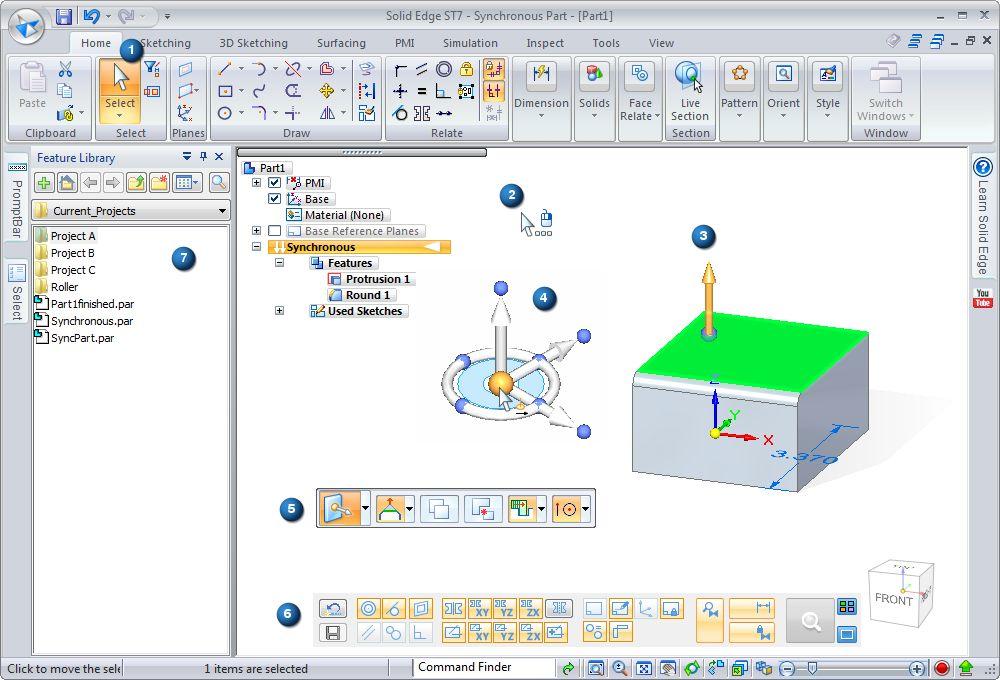Click the green plus Add Entry icon
1000x680 pixels.
(x=44, y=183)
